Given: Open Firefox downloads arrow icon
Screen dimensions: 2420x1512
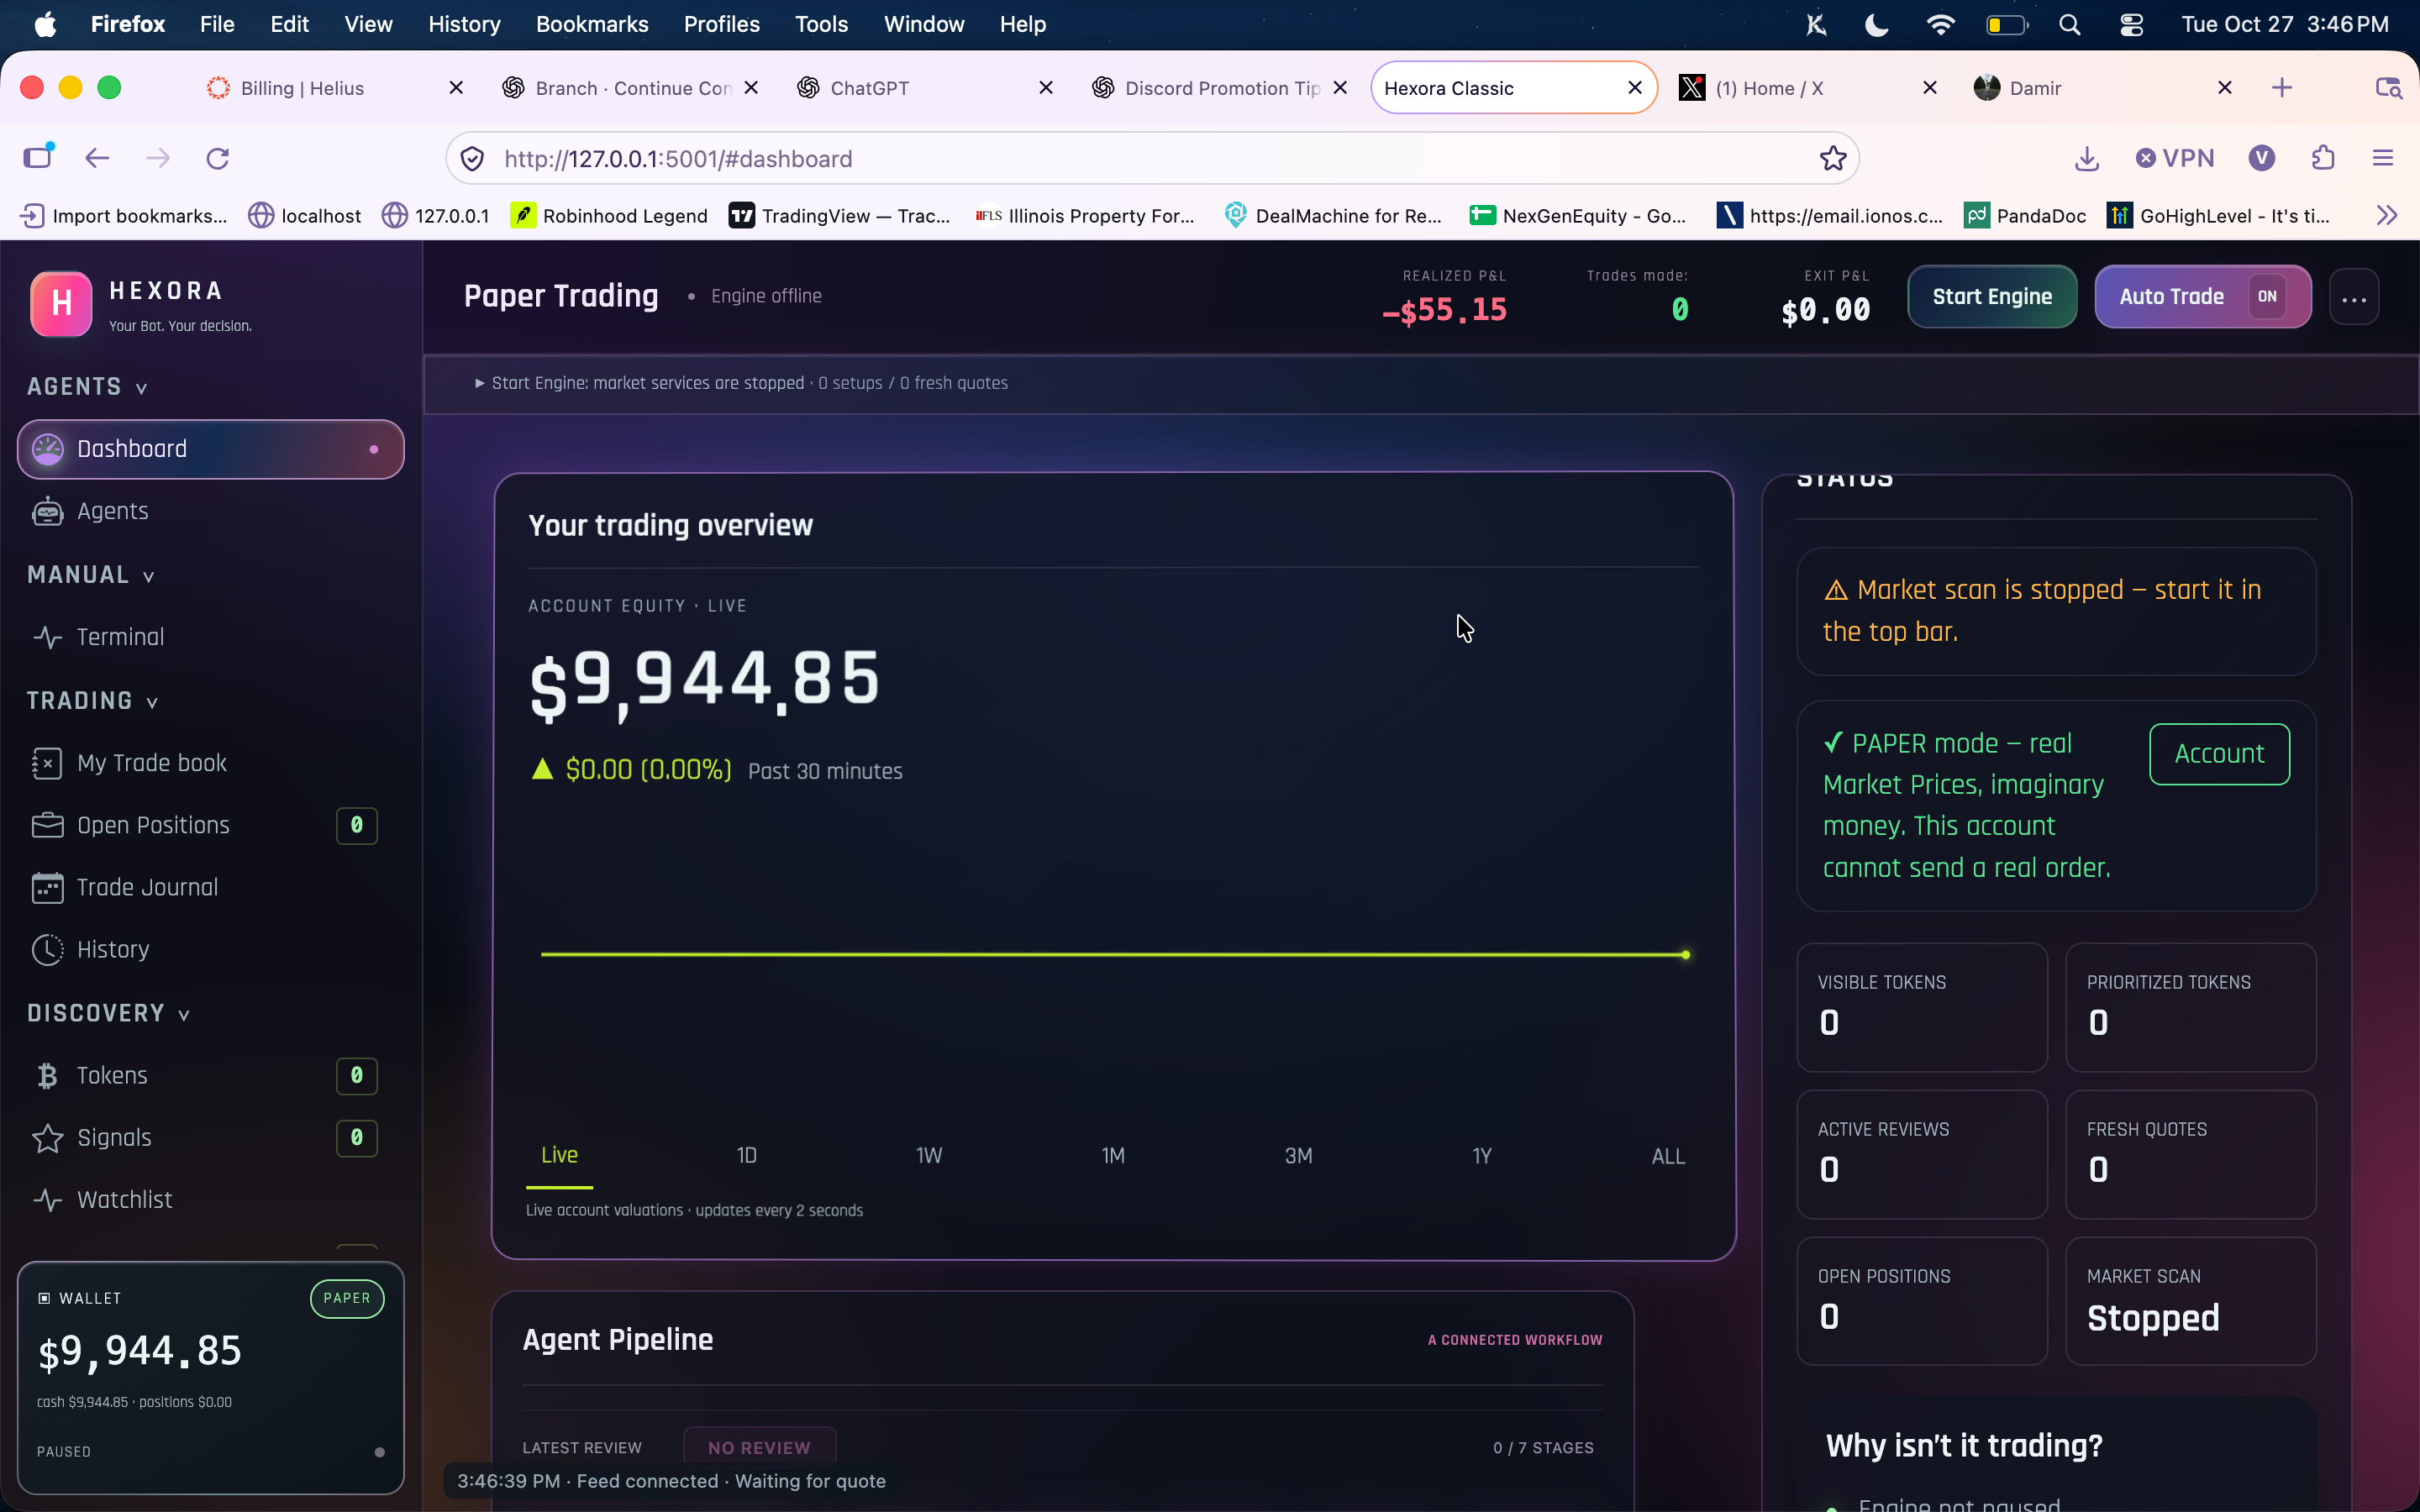Looking at the screenshot, I should [2086, 158].
